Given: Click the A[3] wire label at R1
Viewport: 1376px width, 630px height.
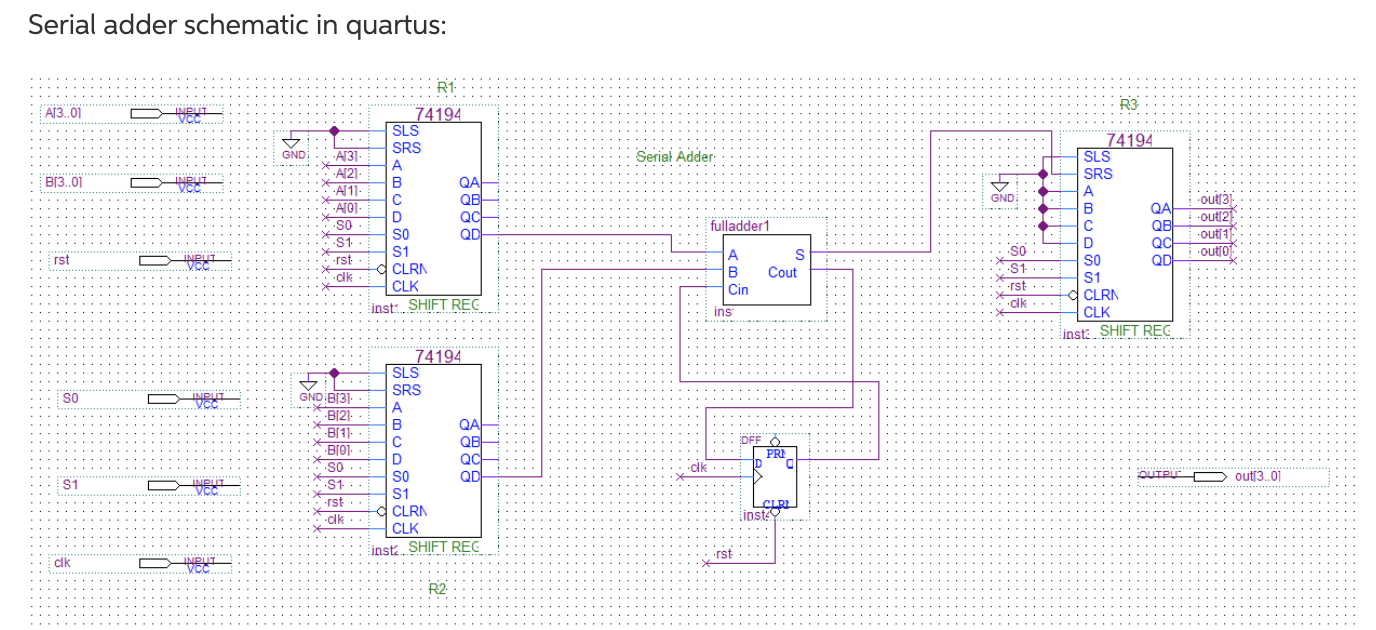Looking at the screenshot, I should (x=346, y=157).
